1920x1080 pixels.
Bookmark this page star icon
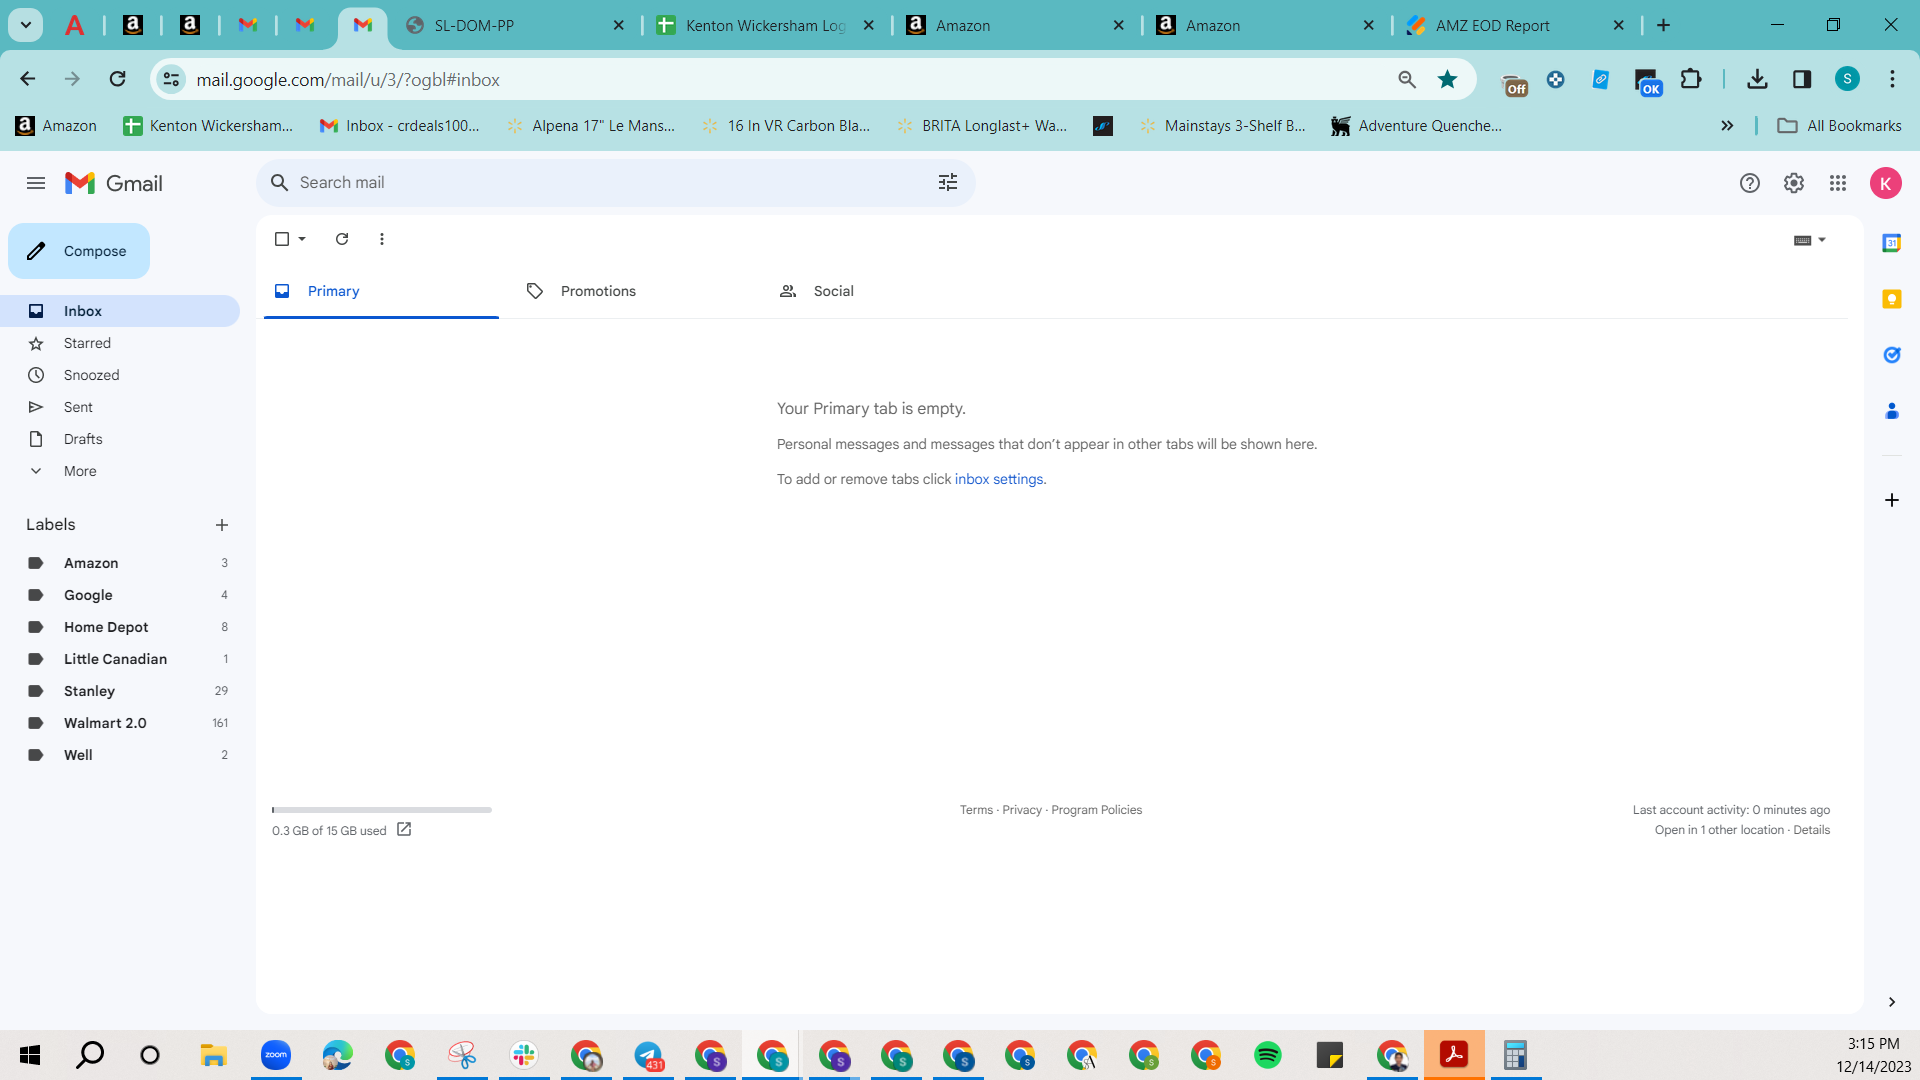[x=1447, y=80]
